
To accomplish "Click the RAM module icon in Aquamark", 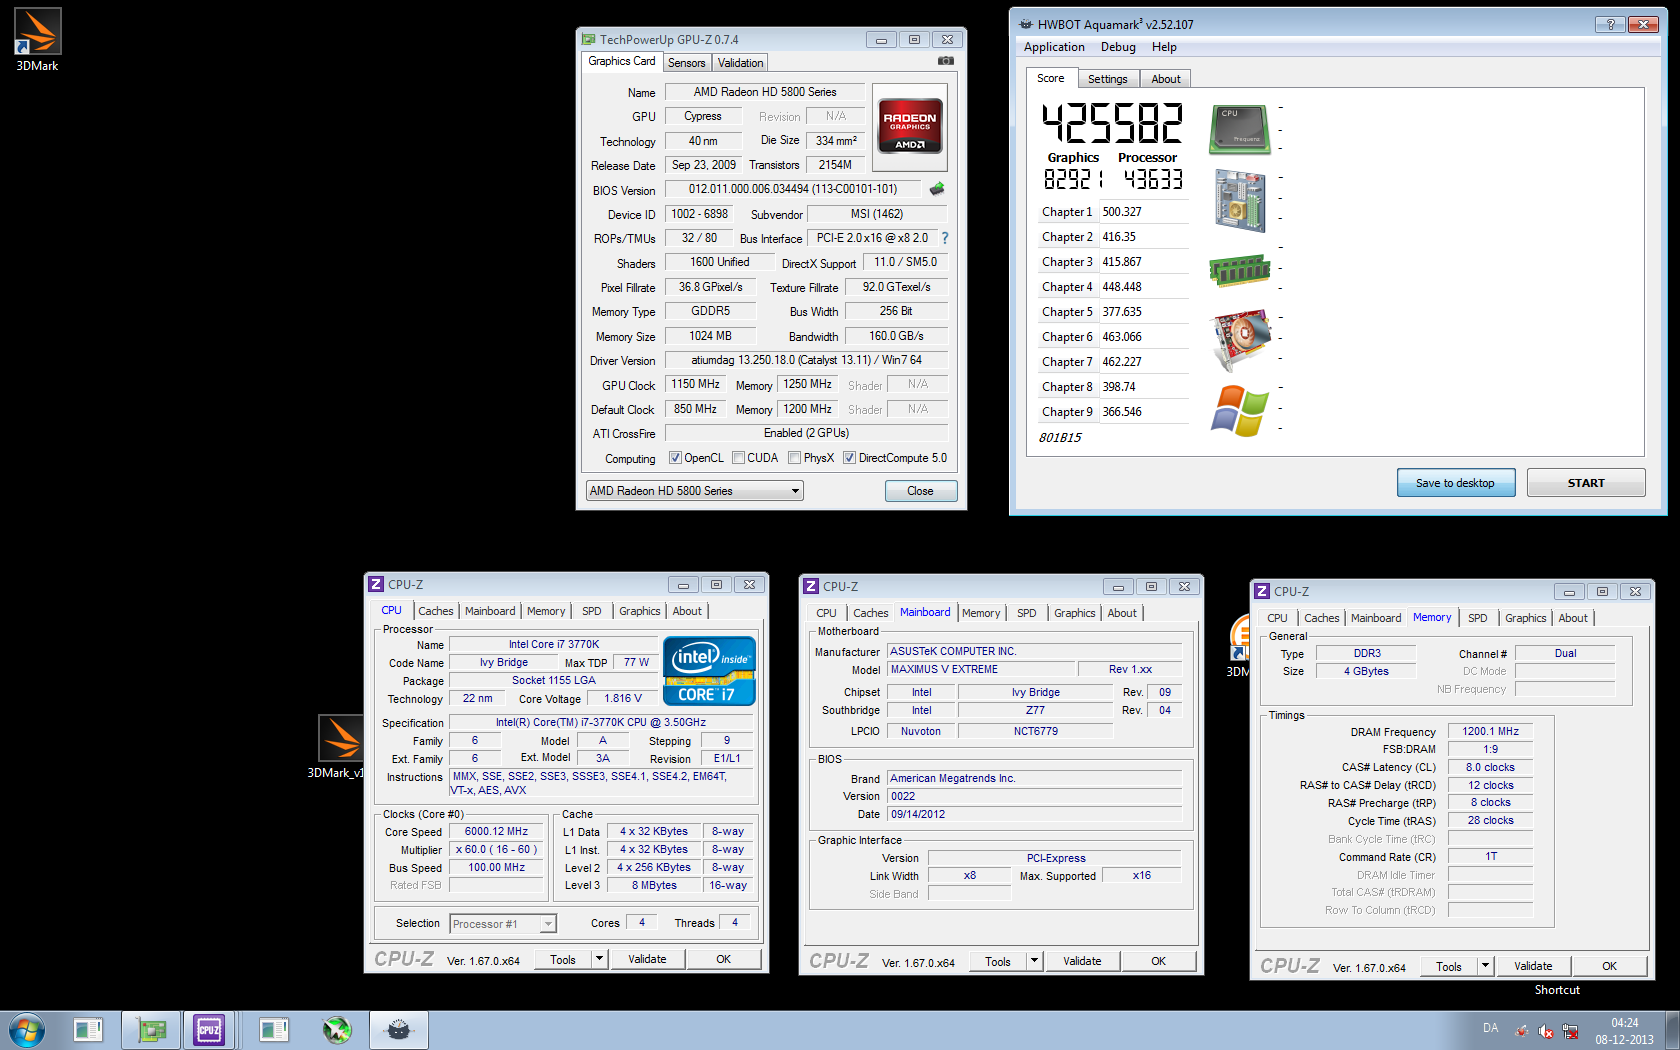I will tap(1240, 270).
